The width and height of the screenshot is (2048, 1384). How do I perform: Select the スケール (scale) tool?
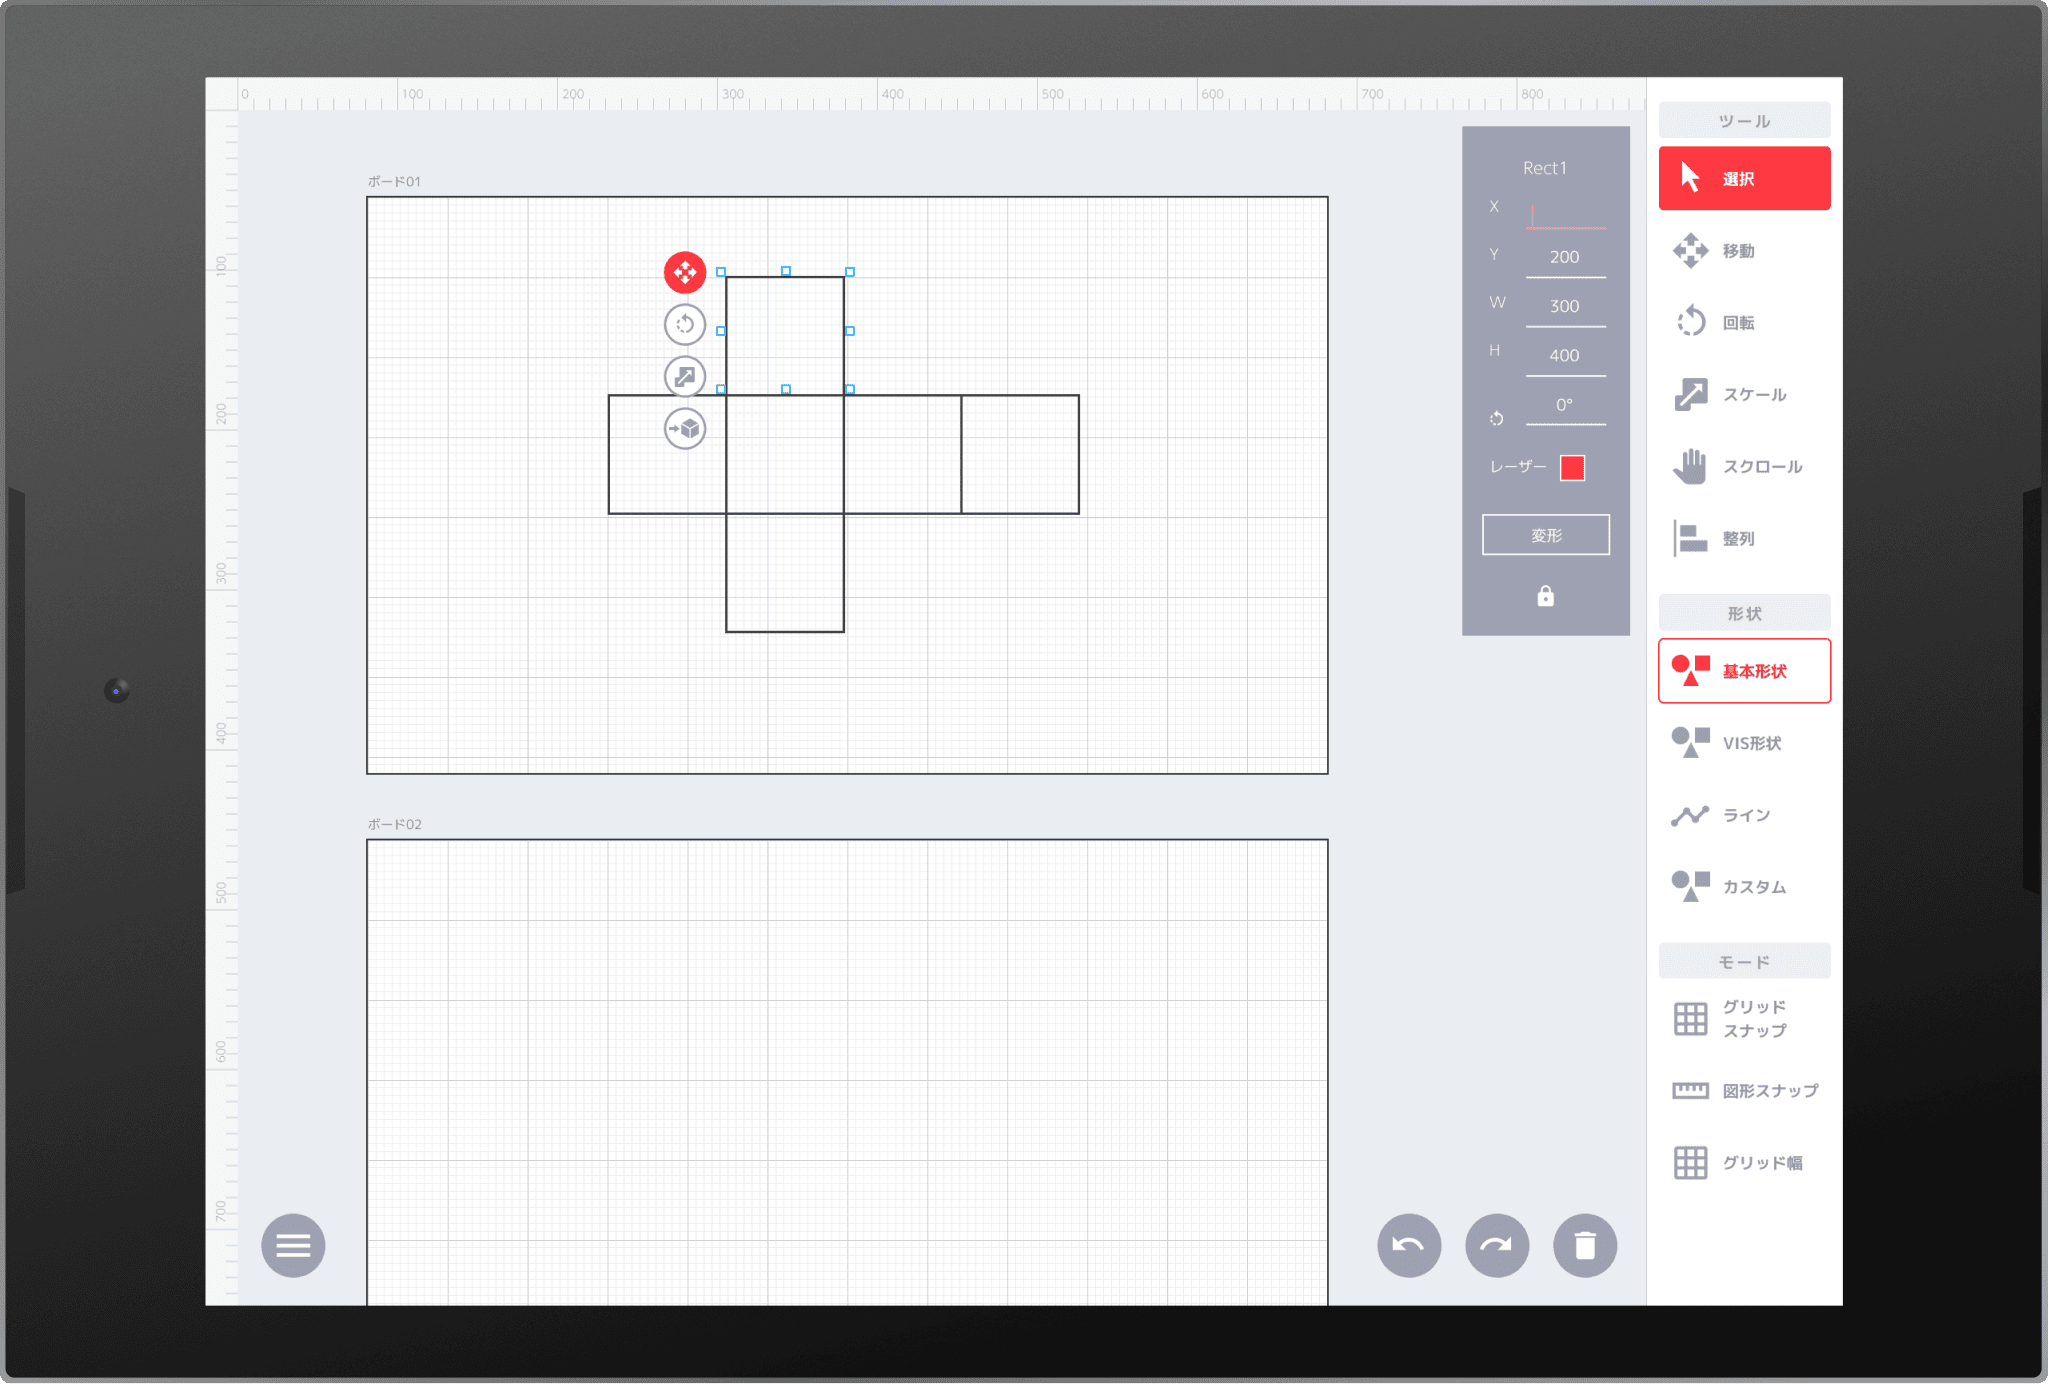point(1743,395)
